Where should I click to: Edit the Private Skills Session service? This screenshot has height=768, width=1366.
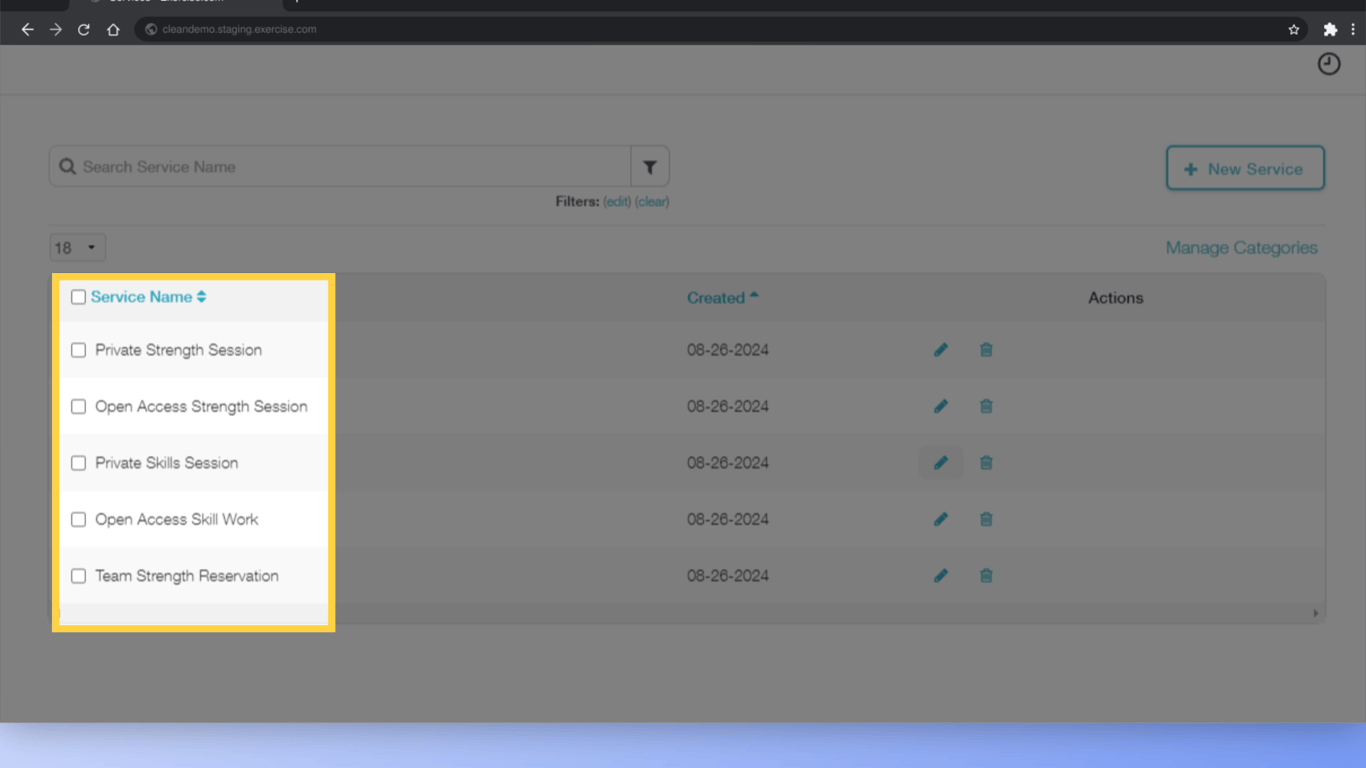pyautogui.click(x=941, y=463)
